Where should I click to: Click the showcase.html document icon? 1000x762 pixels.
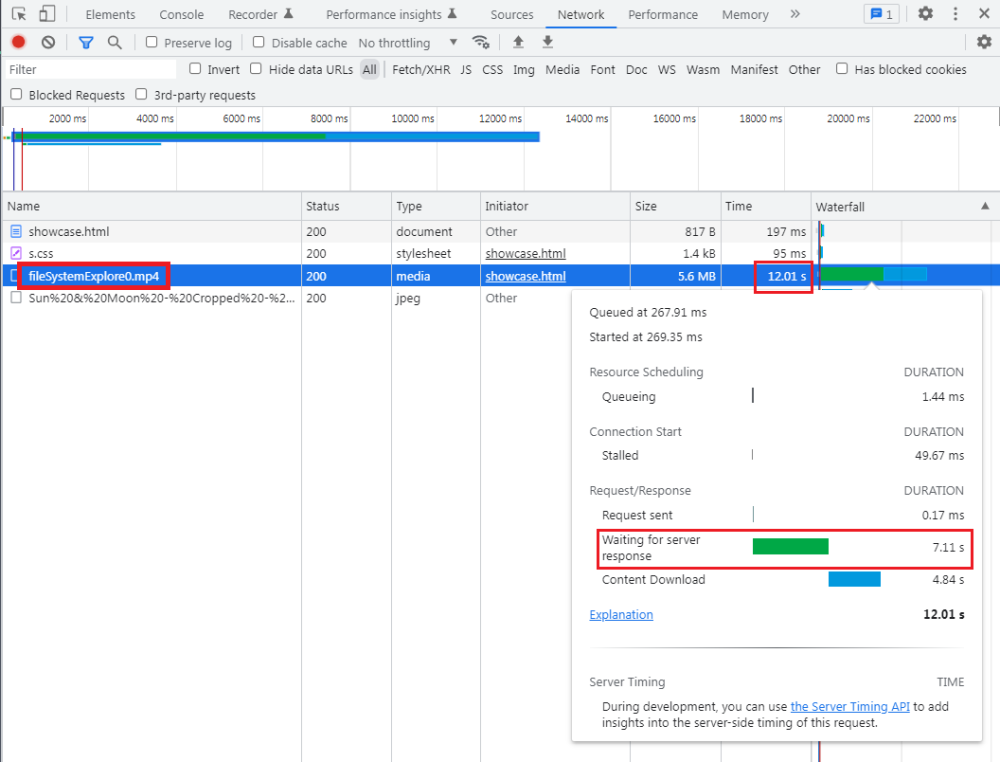pos(16,231)
